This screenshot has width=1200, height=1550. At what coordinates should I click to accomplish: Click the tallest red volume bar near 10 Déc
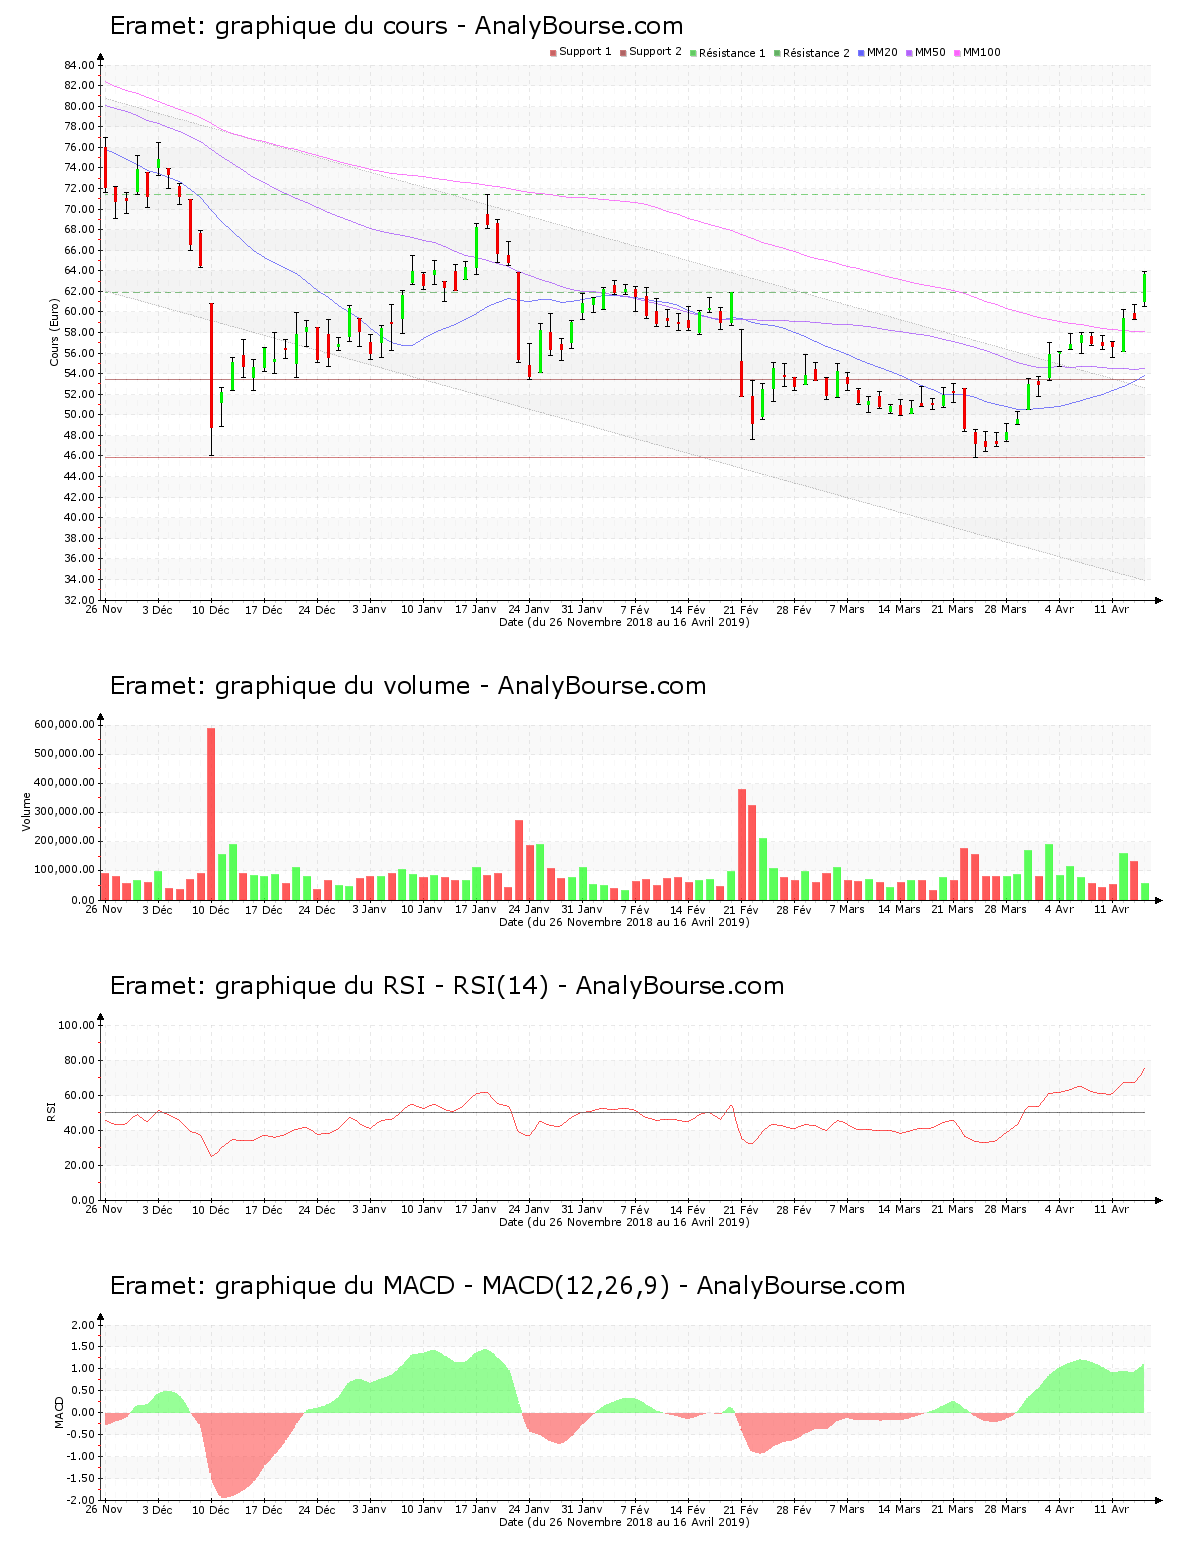click(x=211, y=814)
